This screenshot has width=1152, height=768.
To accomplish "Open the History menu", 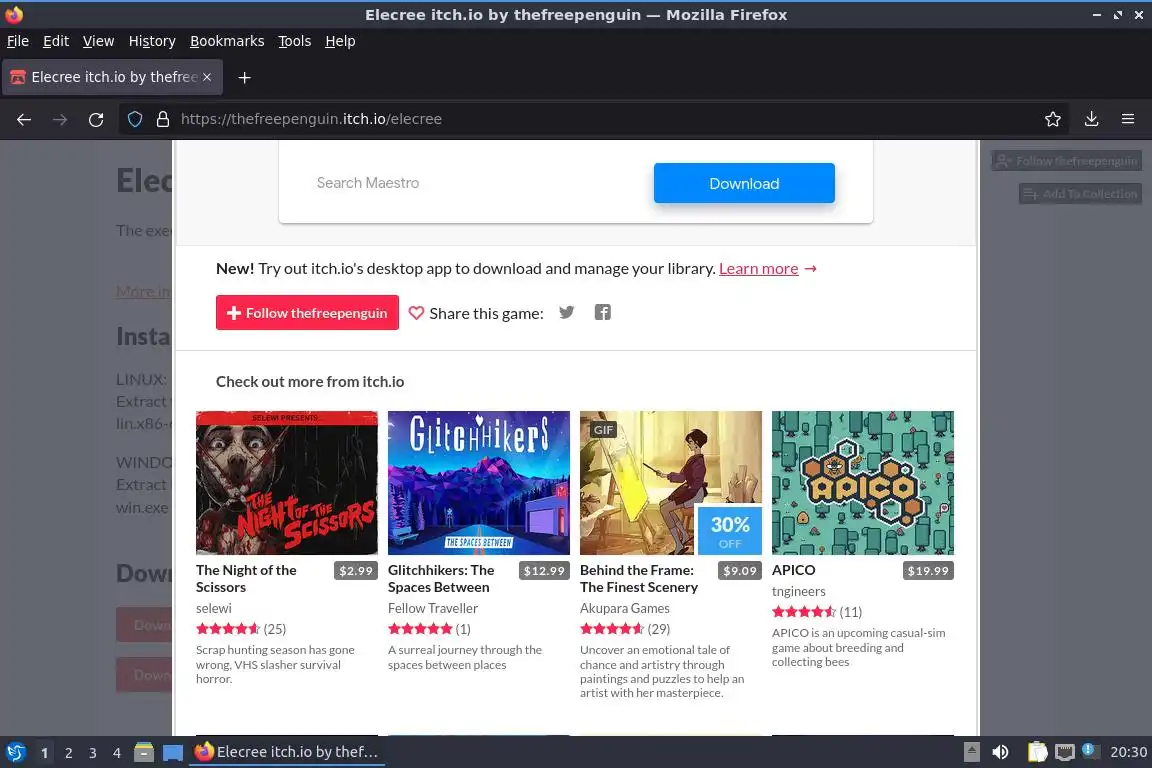I will 152,41.
